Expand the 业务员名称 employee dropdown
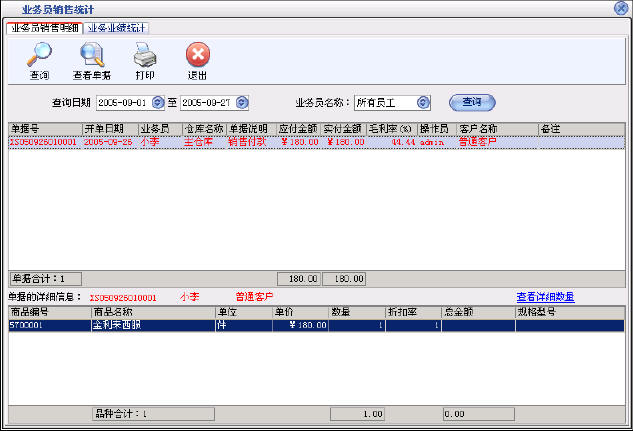 (423, 102)
